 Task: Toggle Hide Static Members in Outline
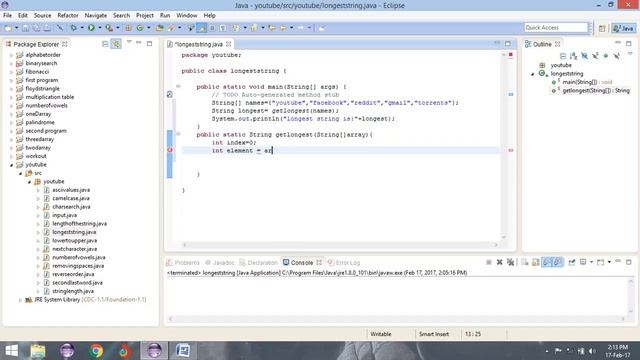(x=595, y=56)
